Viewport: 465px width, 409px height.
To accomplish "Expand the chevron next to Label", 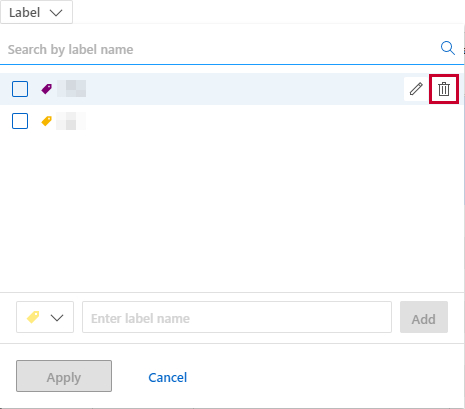I will [x=56, y=13].
